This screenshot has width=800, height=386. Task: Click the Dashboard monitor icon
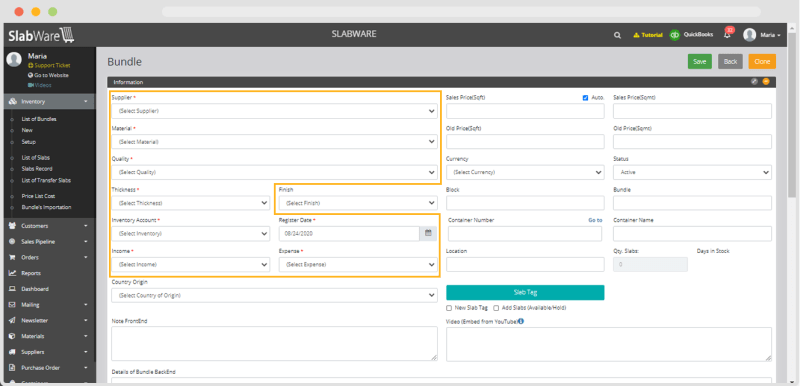(13, 289)
